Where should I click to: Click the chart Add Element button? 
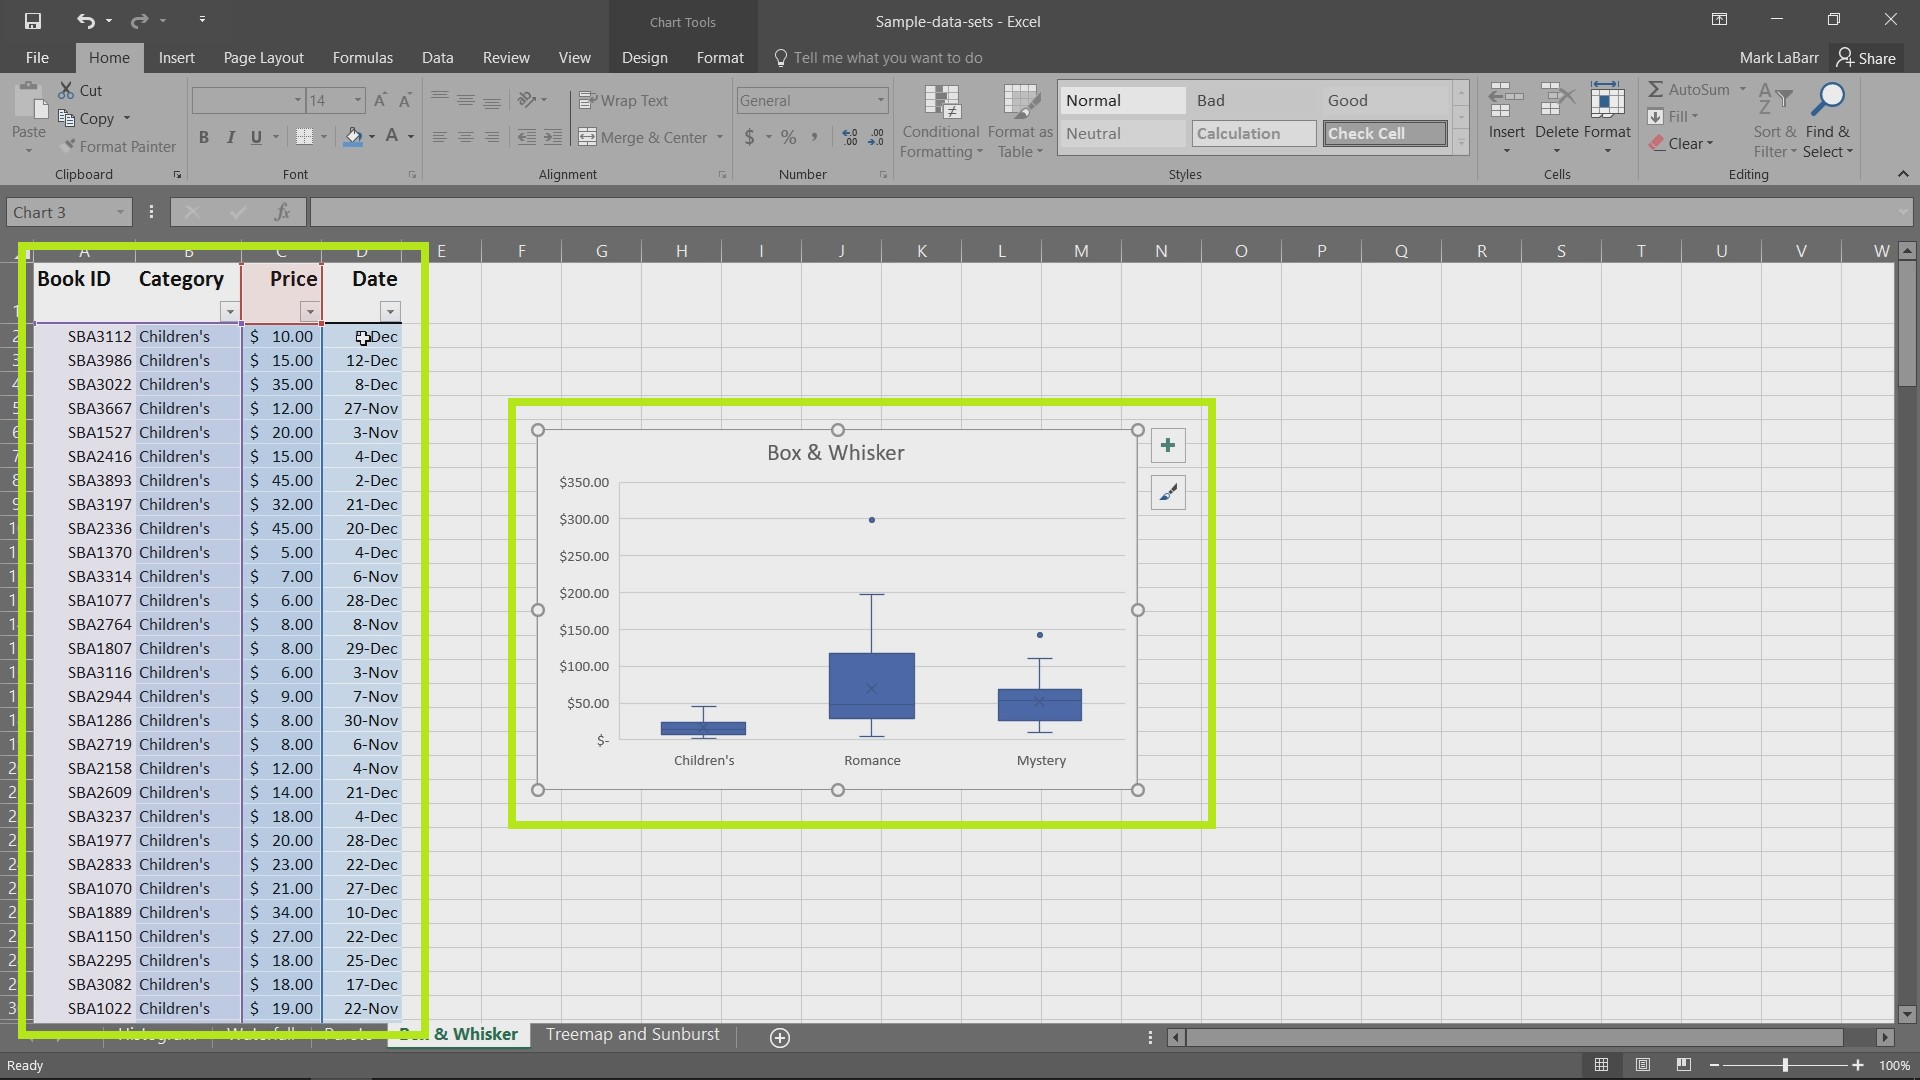[1168, 444]
